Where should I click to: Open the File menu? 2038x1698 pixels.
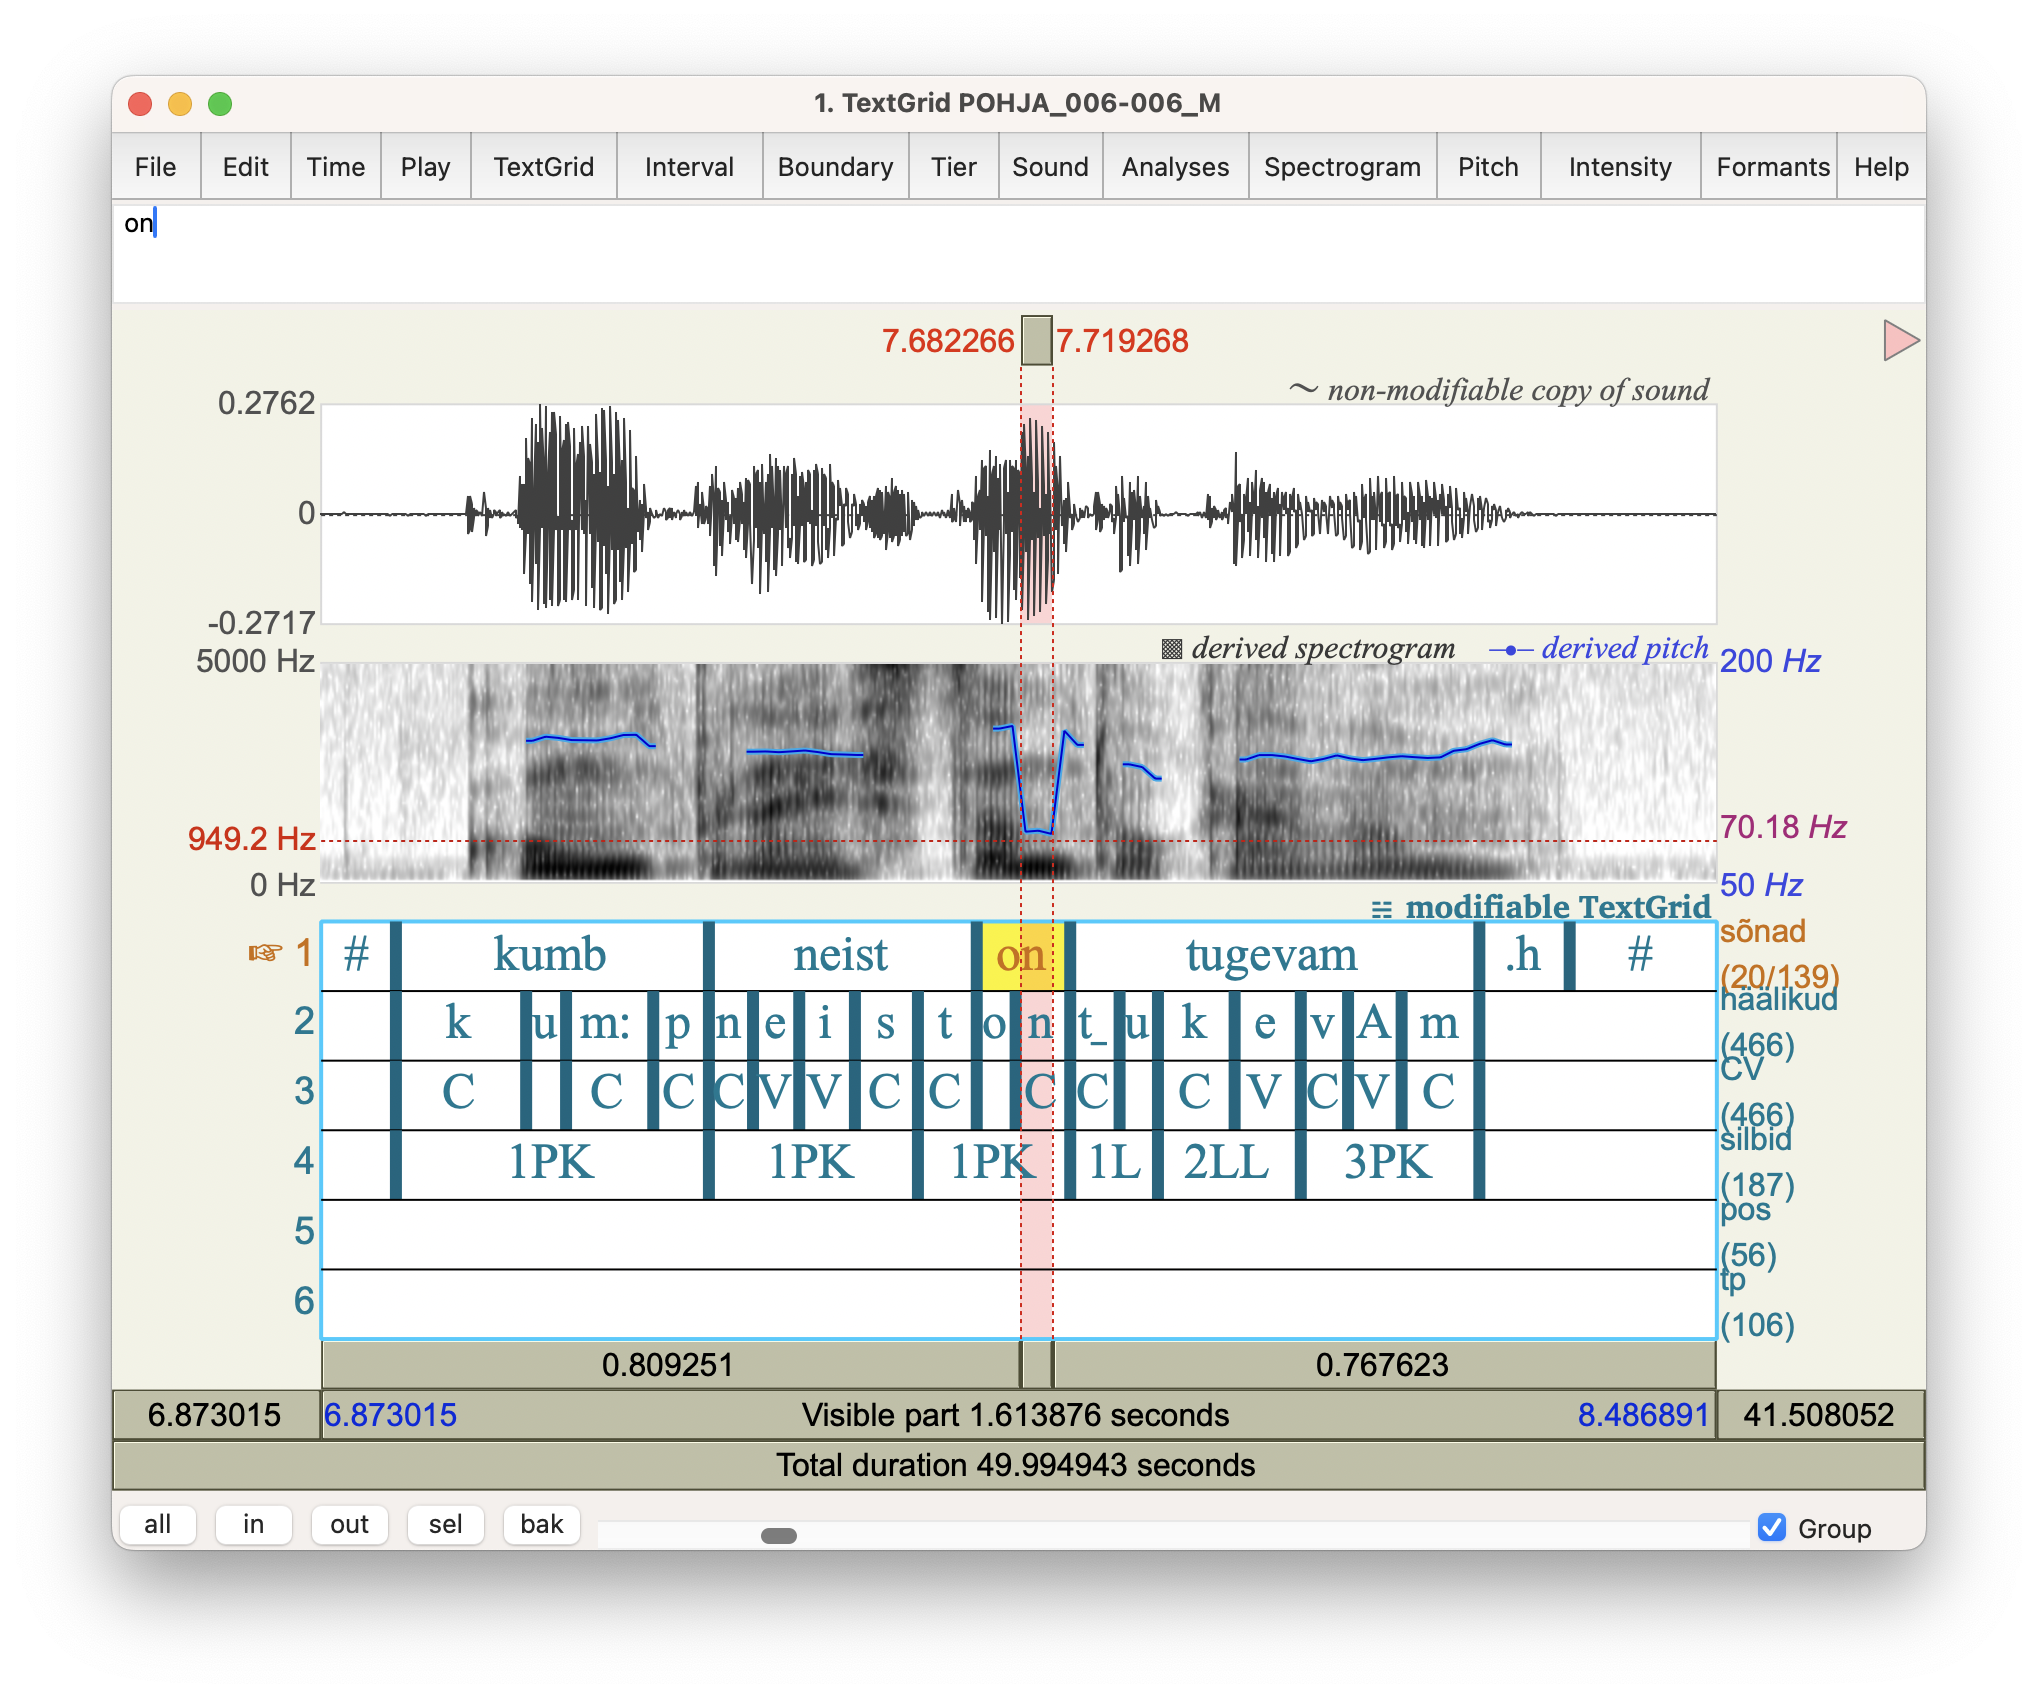155,167
